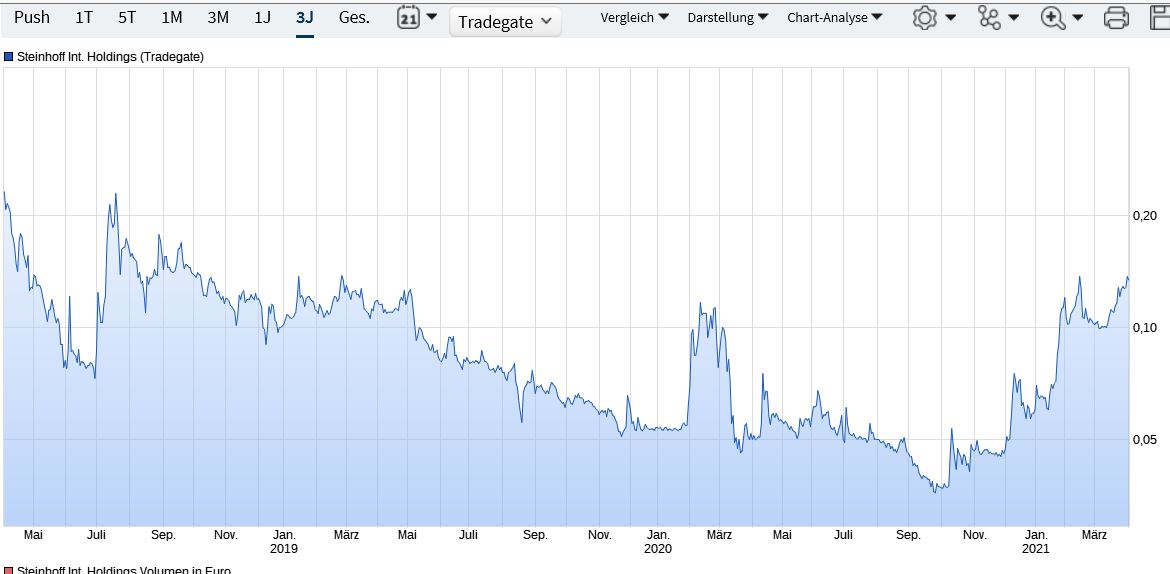The height and width of the screenshot is (574, 1170).
Task: Switch to the 1J timeframe
Action: point(262,17)
